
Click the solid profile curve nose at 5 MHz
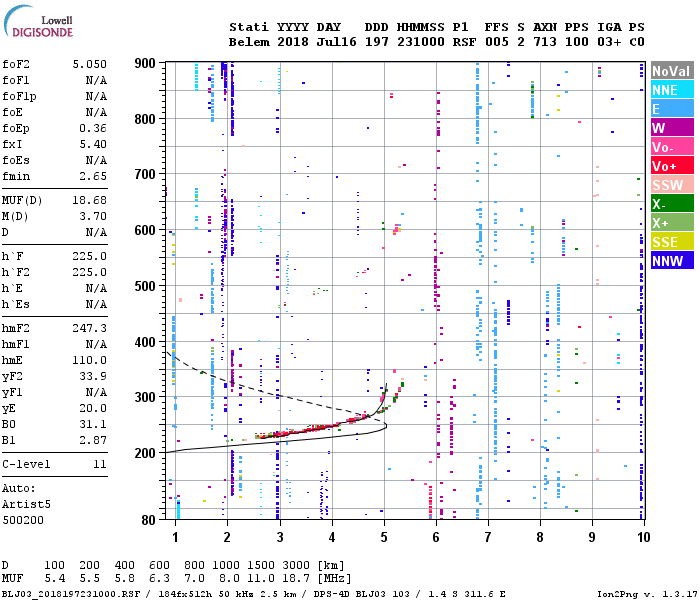click(x=386, y=426)
